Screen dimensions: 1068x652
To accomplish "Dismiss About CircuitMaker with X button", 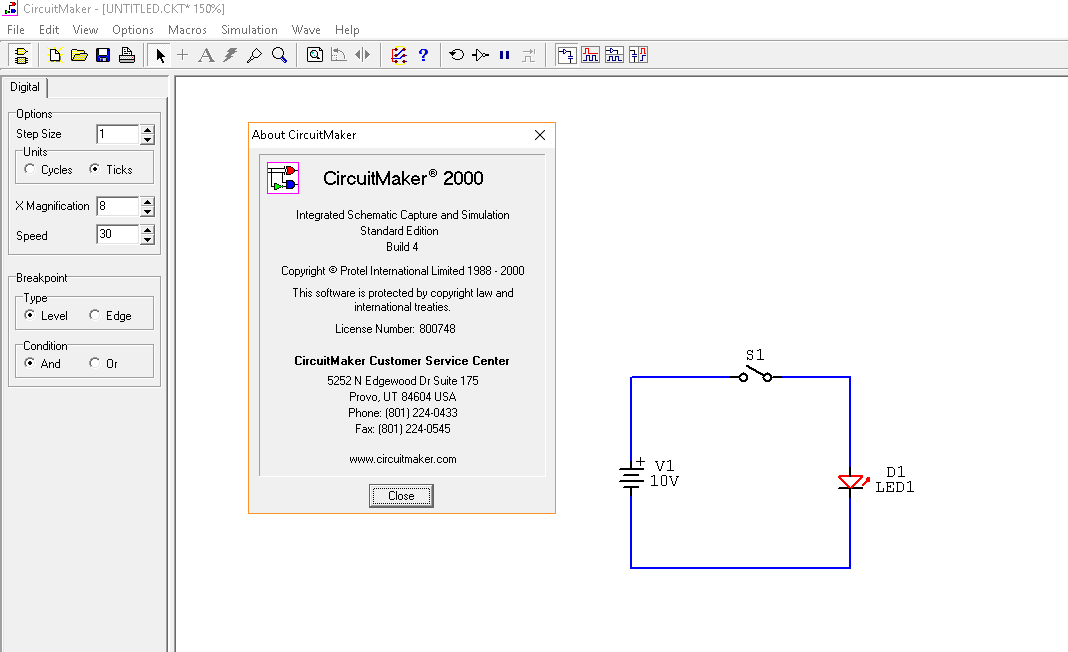I will (539, 135).
